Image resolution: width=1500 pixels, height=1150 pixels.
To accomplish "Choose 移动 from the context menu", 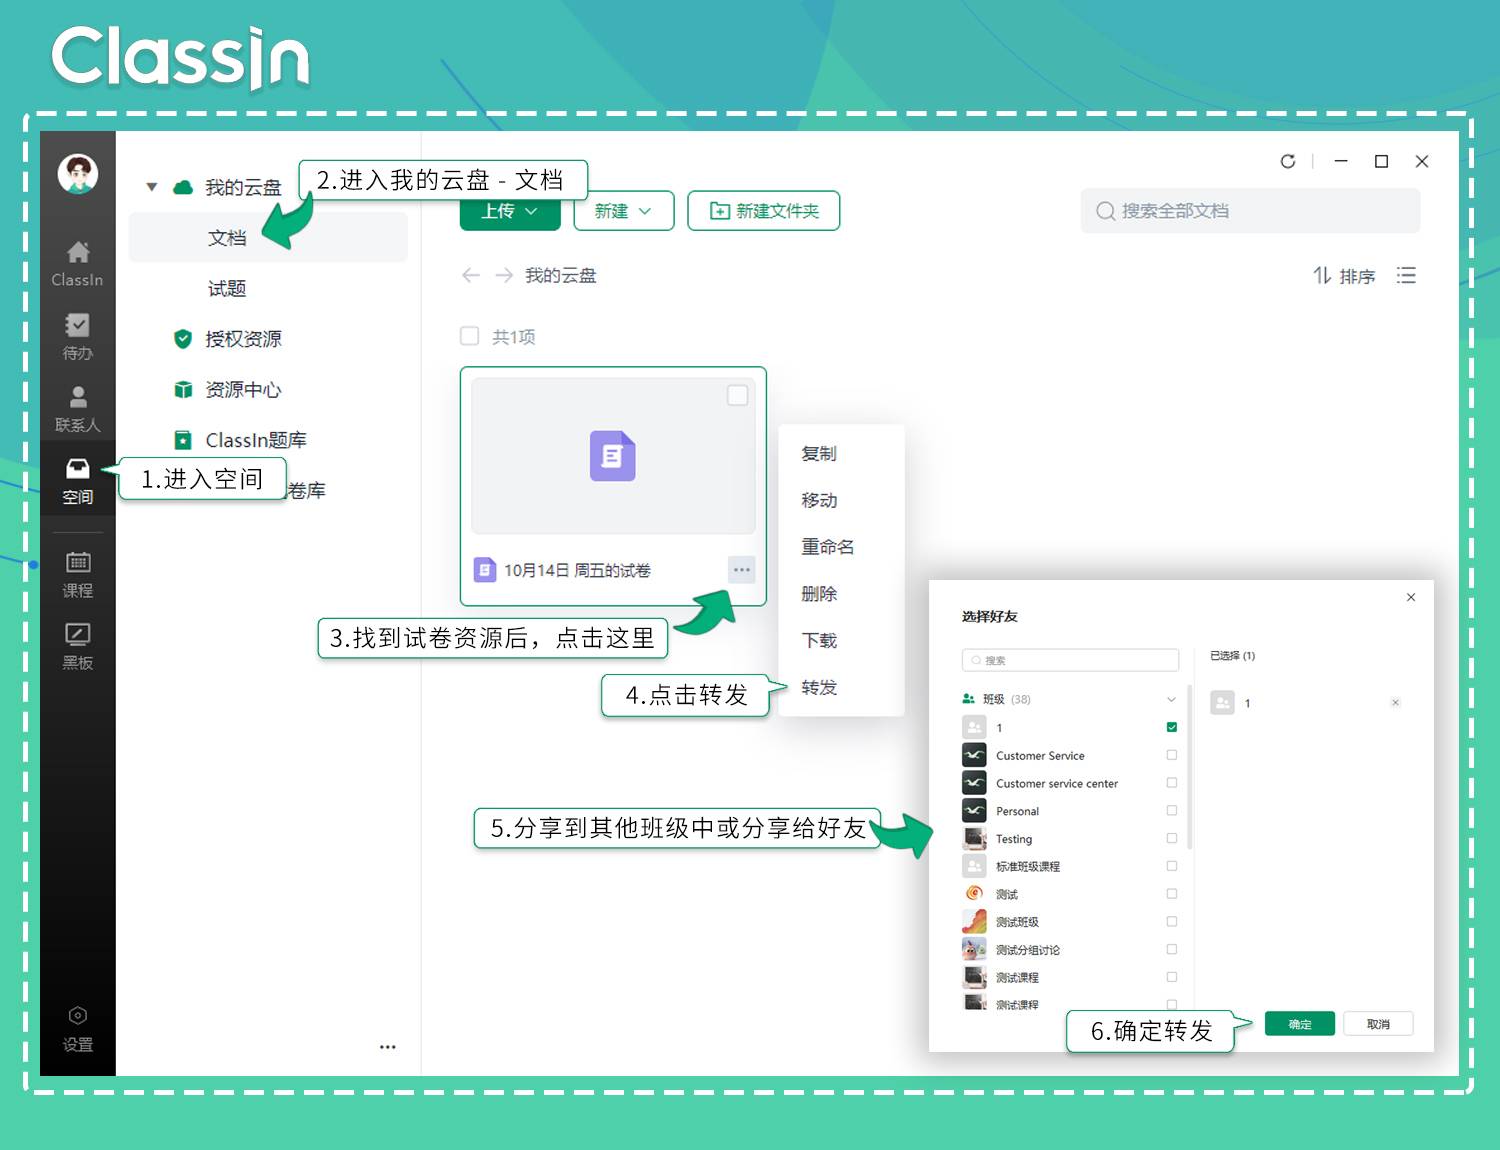I will (819, 500).
